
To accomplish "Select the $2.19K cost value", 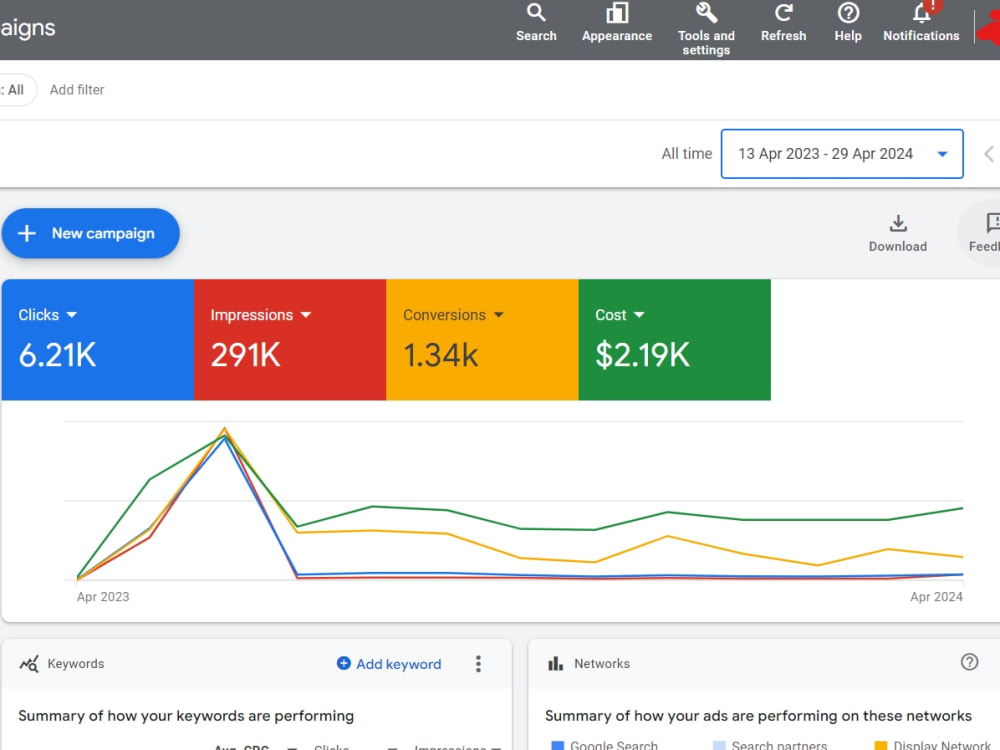I will (x=642, y=355).
